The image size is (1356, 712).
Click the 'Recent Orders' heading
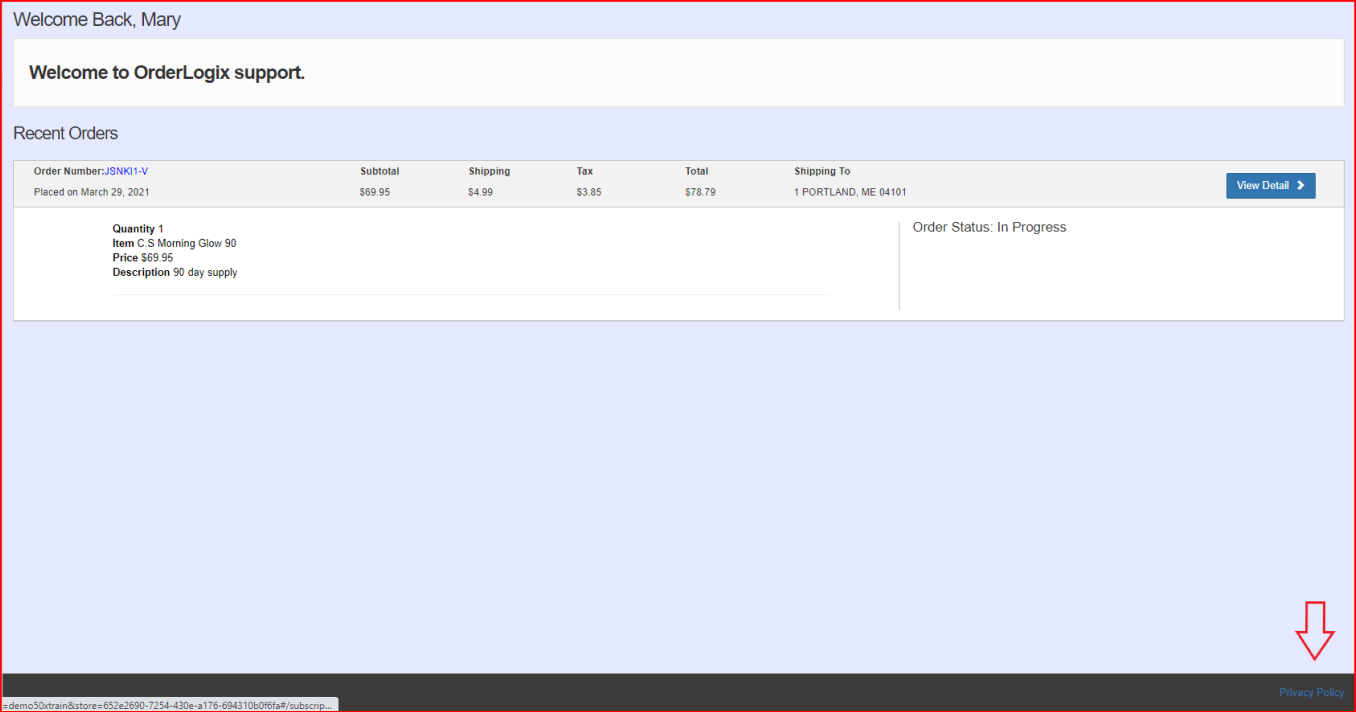coord(65,133)
